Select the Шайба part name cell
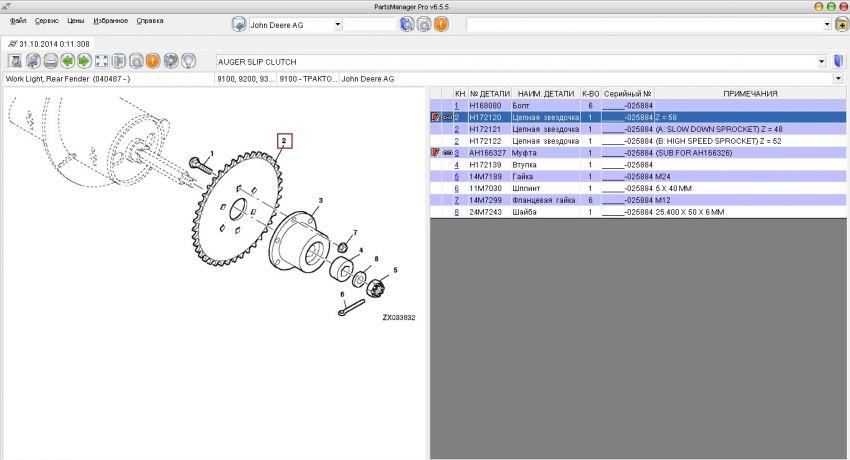The height and width of the screenshot is (460, 850). click(x=546, y=212)
